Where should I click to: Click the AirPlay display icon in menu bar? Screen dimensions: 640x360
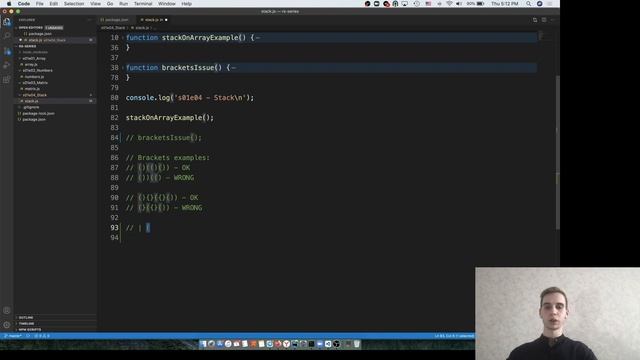tap(404, 4)
